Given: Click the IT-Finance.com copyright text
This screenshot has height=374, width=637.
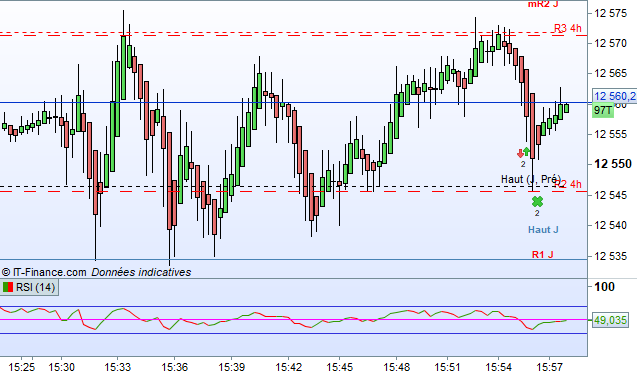Looking at the screenshot, I should click(x=44, y=272).
